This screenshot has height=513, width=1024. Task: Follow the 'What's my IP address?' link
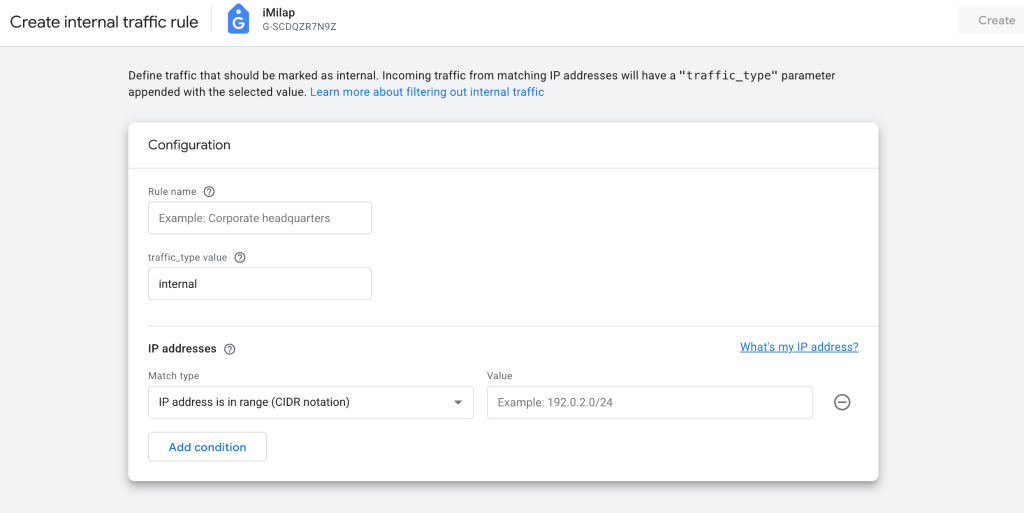click(x=799, y=347)
